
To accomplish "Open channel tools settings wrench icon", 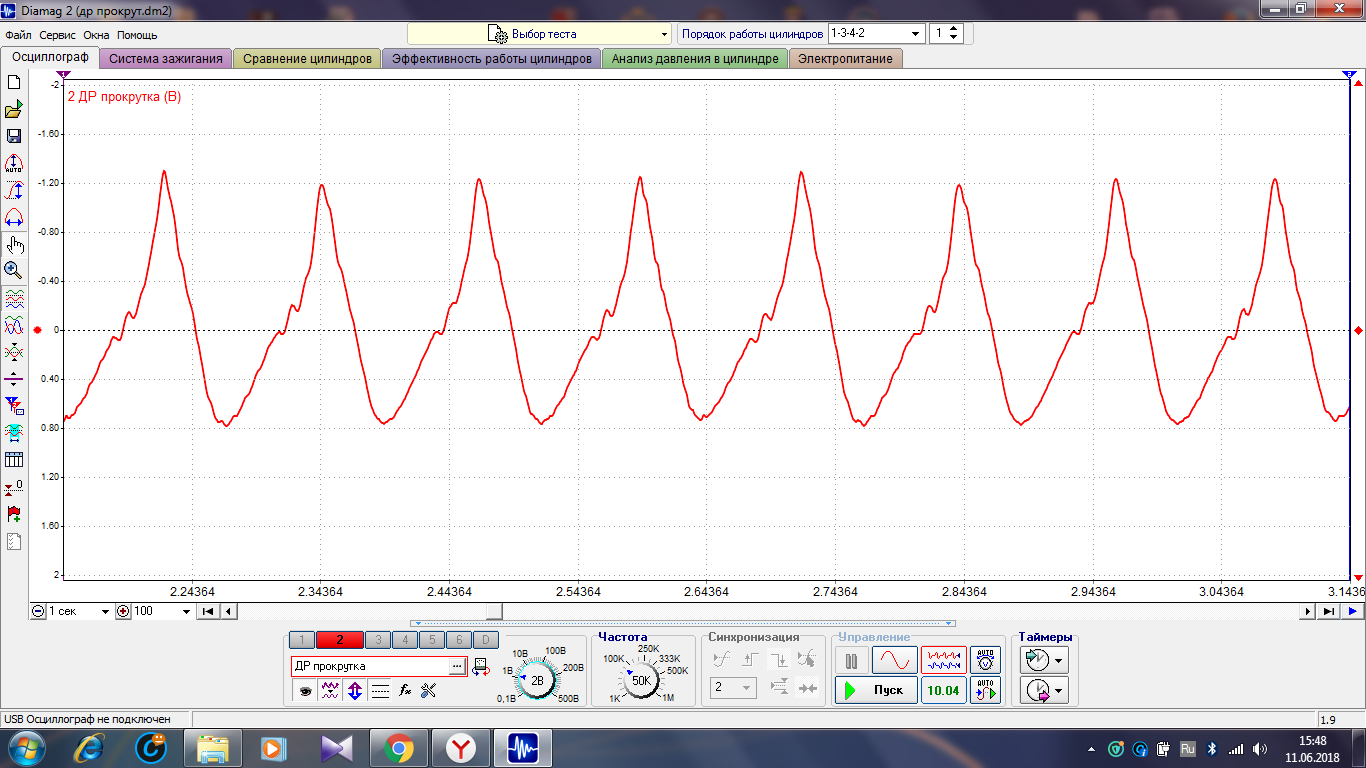I will pyautogui.click(x=429, y=690).
